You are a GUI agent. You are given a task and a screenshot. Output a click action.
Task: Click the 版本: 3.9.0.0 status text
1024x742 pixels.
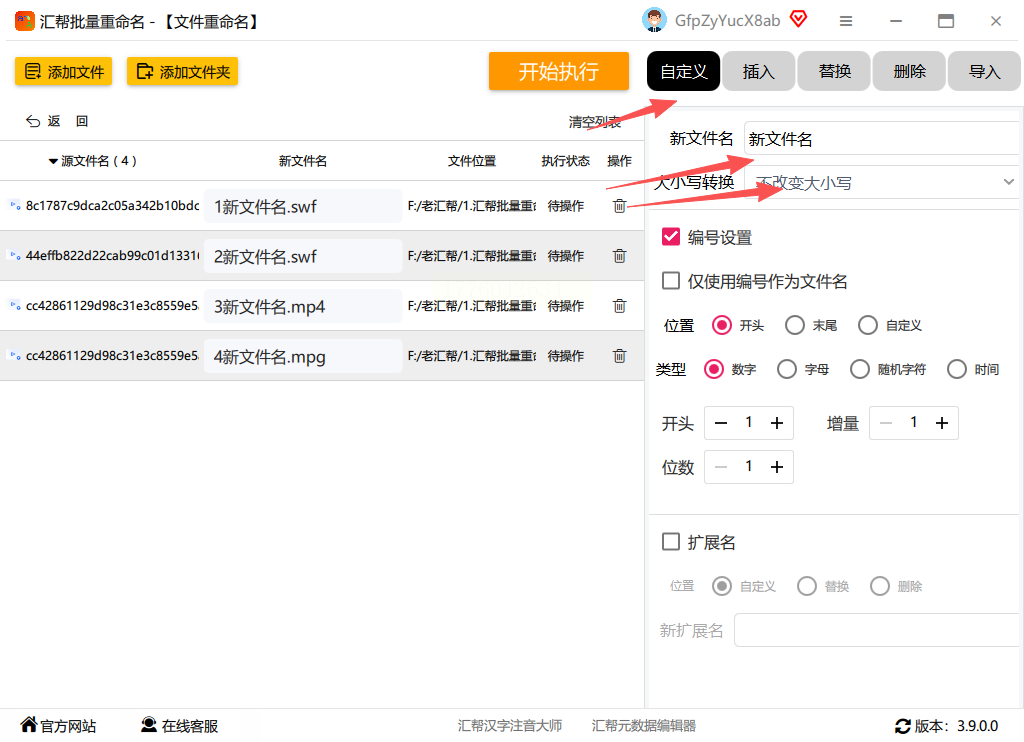tap(955, 726)
